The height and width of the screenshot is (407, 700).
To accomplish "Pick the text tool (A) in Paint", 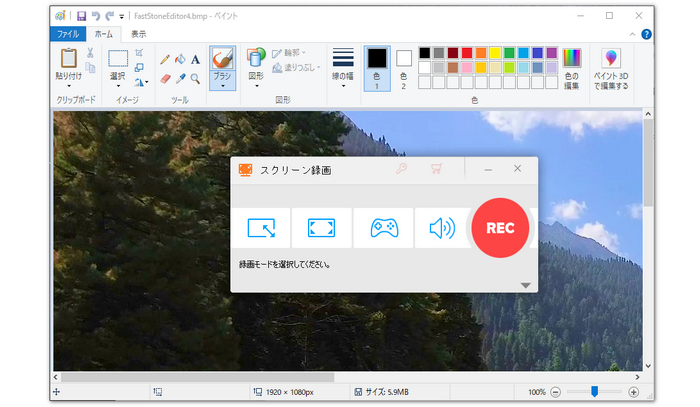I will click(196, 60).
